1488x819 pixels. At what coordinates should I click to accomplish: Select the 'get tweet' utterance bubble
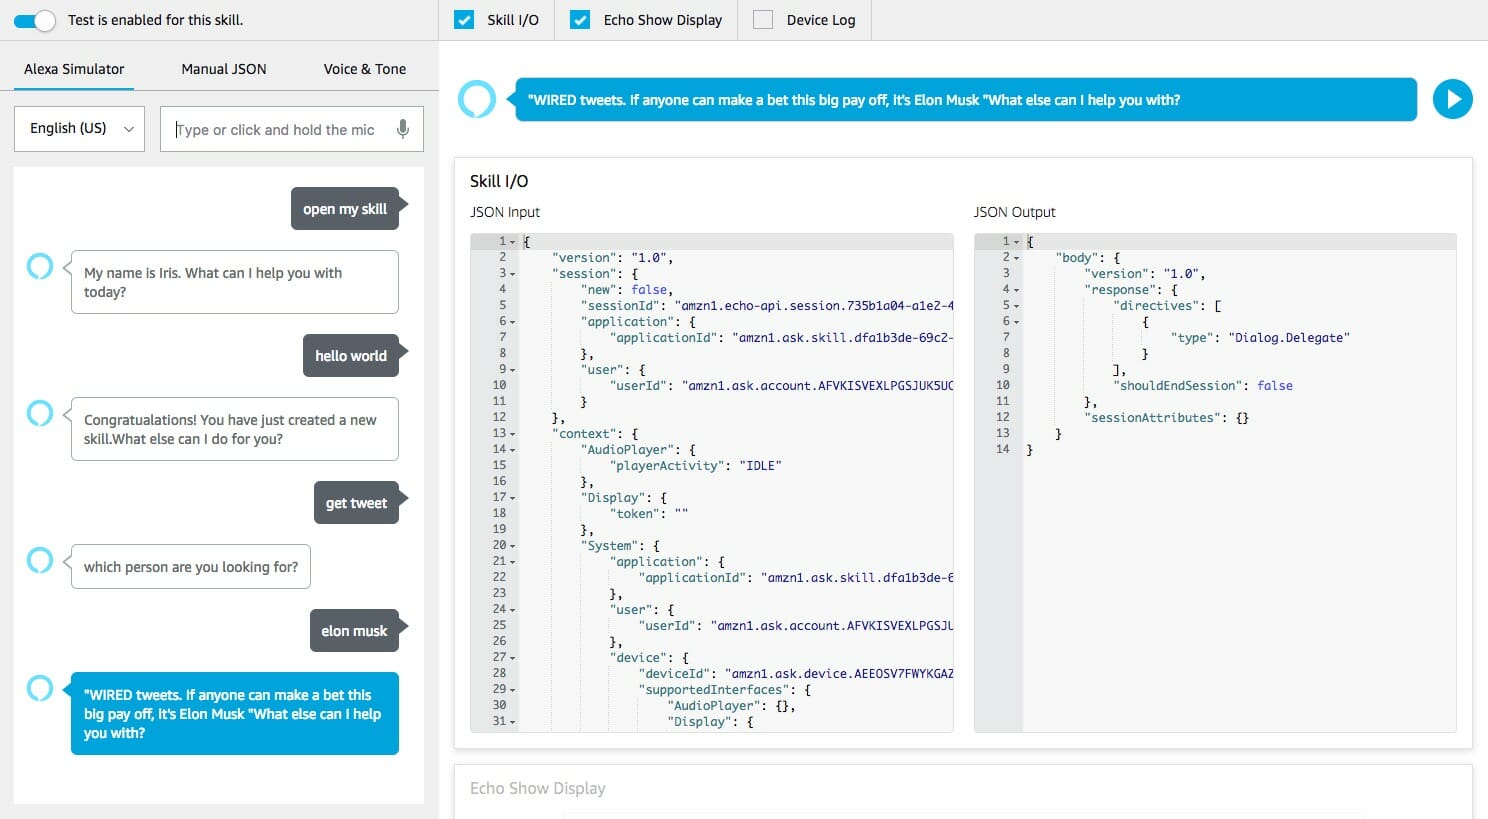356,503
